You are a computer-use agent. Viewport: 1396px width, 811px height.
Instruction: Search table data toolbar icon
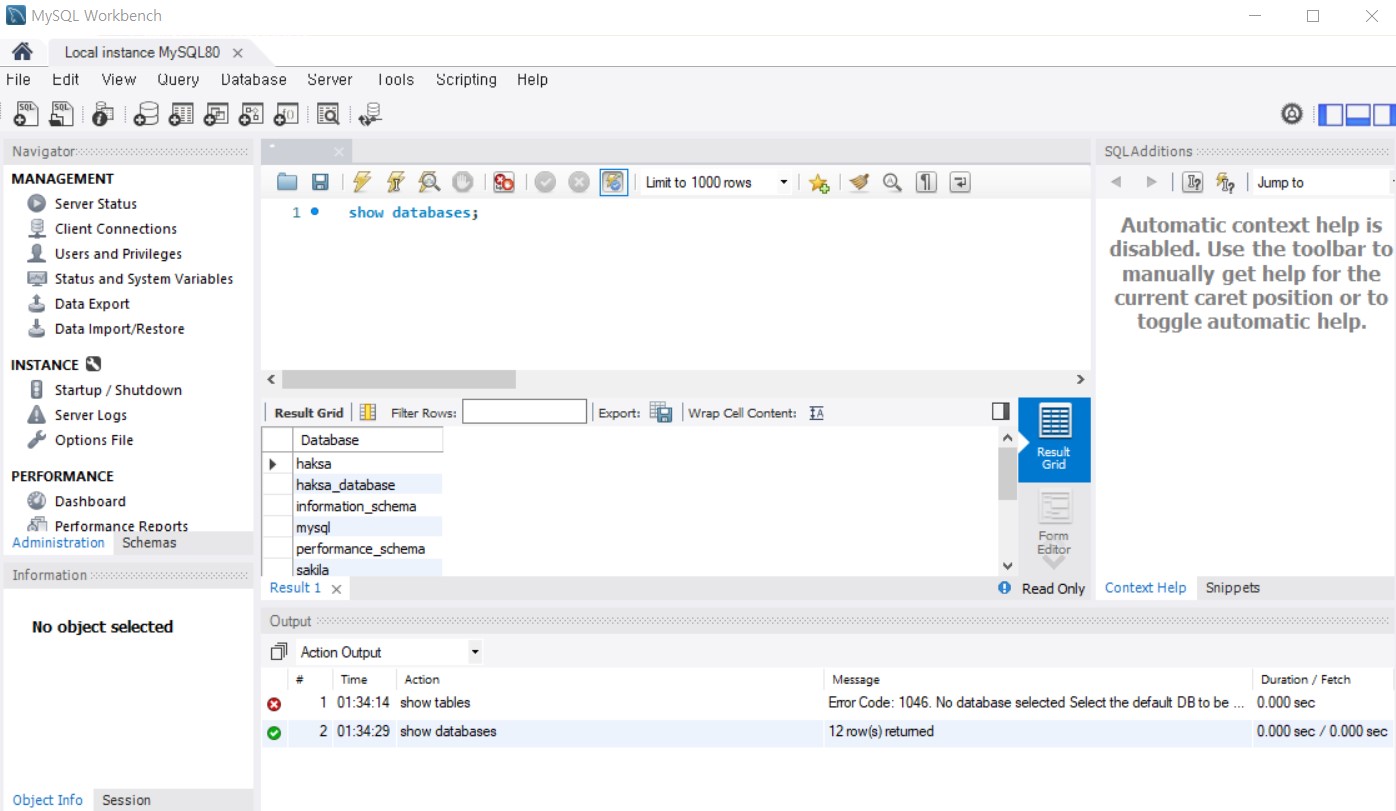(x=328, y=115)
